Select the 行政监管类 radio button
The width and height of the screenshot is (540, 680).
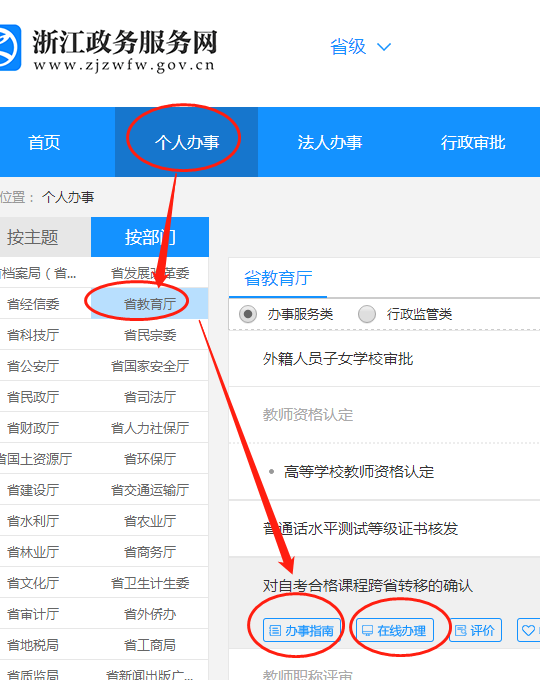pos(367,314)
